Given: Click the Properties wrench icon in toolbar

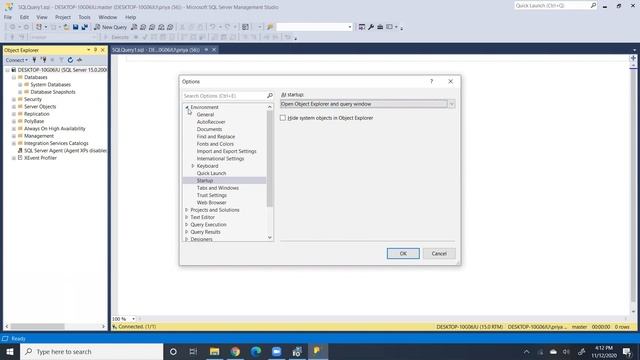Looking at the screenshot, I should coord(371,27).
